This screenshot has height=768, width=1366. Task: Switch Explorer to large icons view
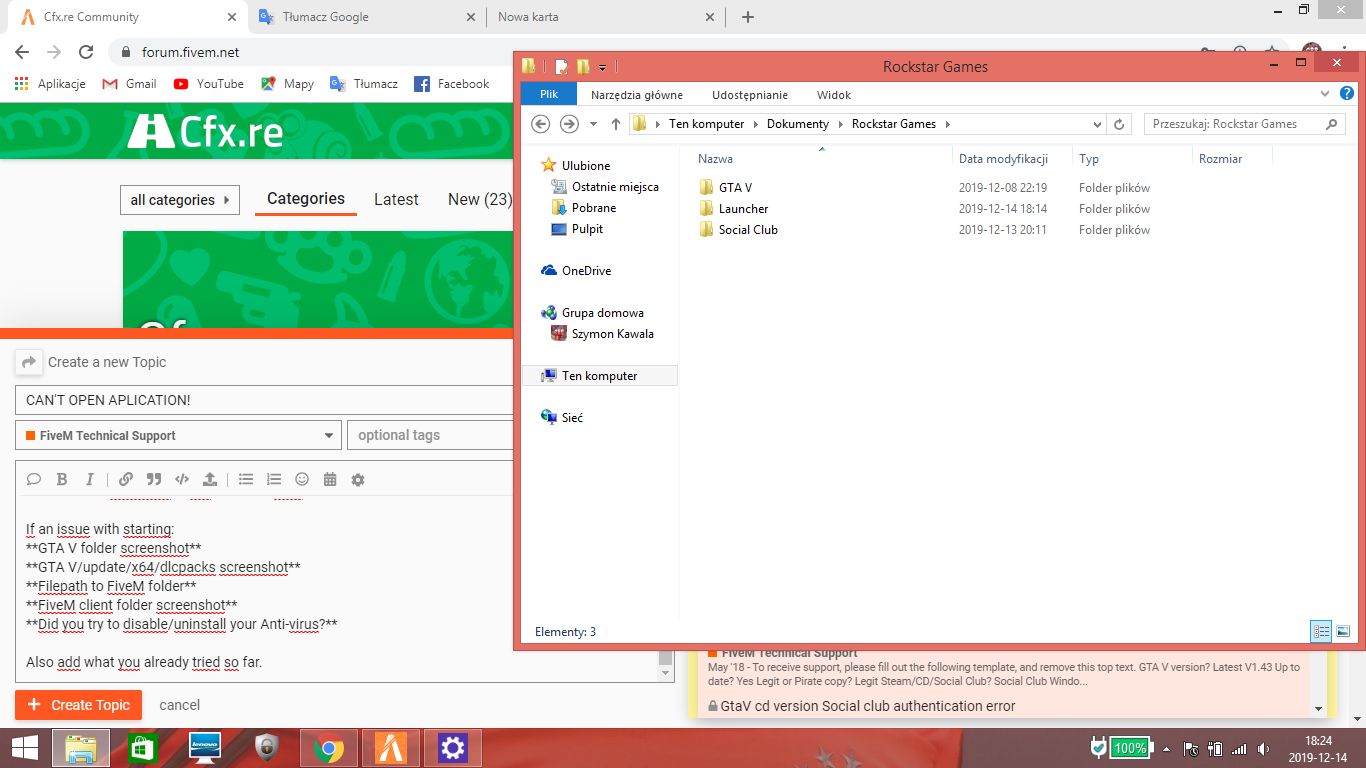pyautogui.click(x=1343, y=631)
